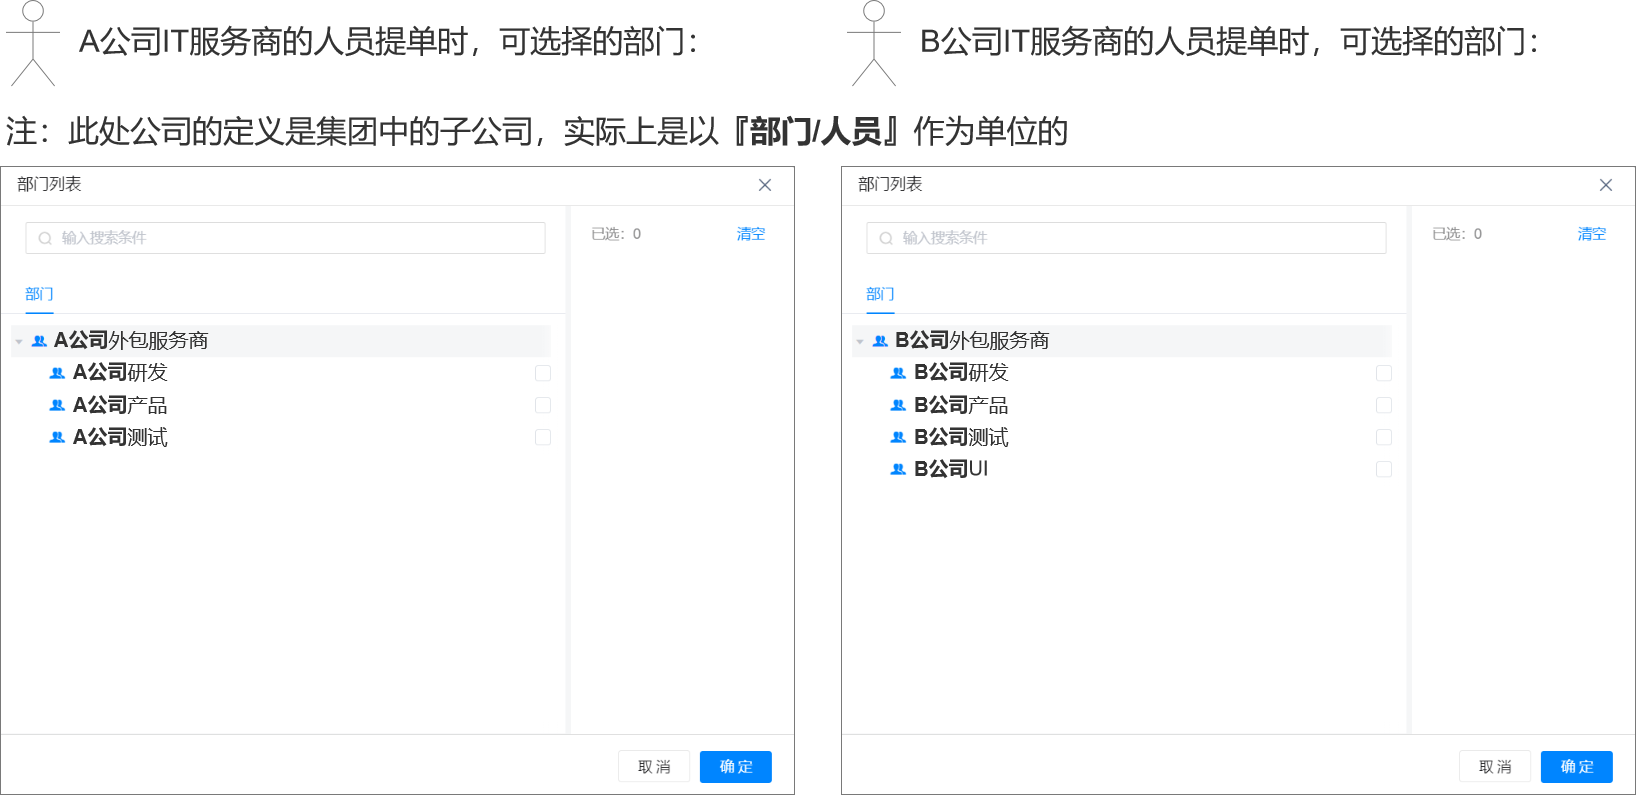Close the right 部门列表 dialog

point(1606,185)
